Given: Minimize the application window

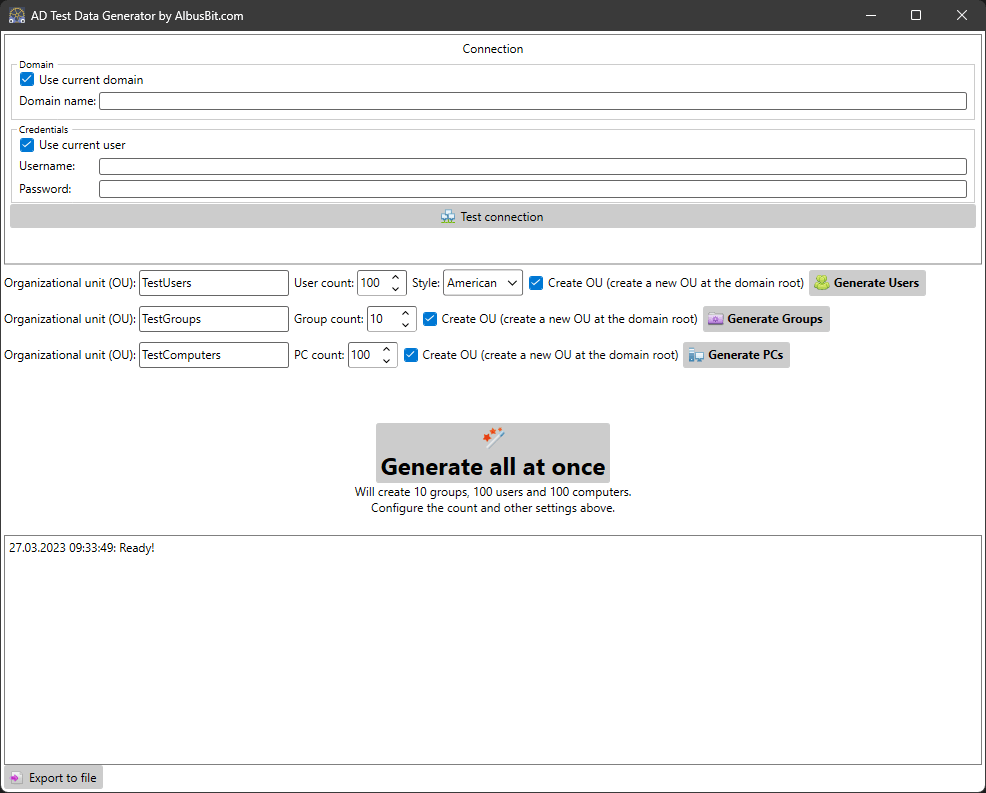Looking at the screenshot, I should 871,15.
